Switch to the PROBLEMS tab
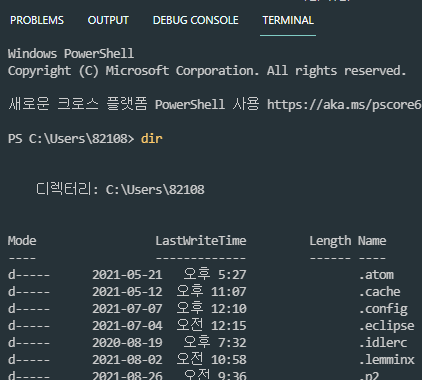Viewport: 422px width, 380px height. (37, 20)
